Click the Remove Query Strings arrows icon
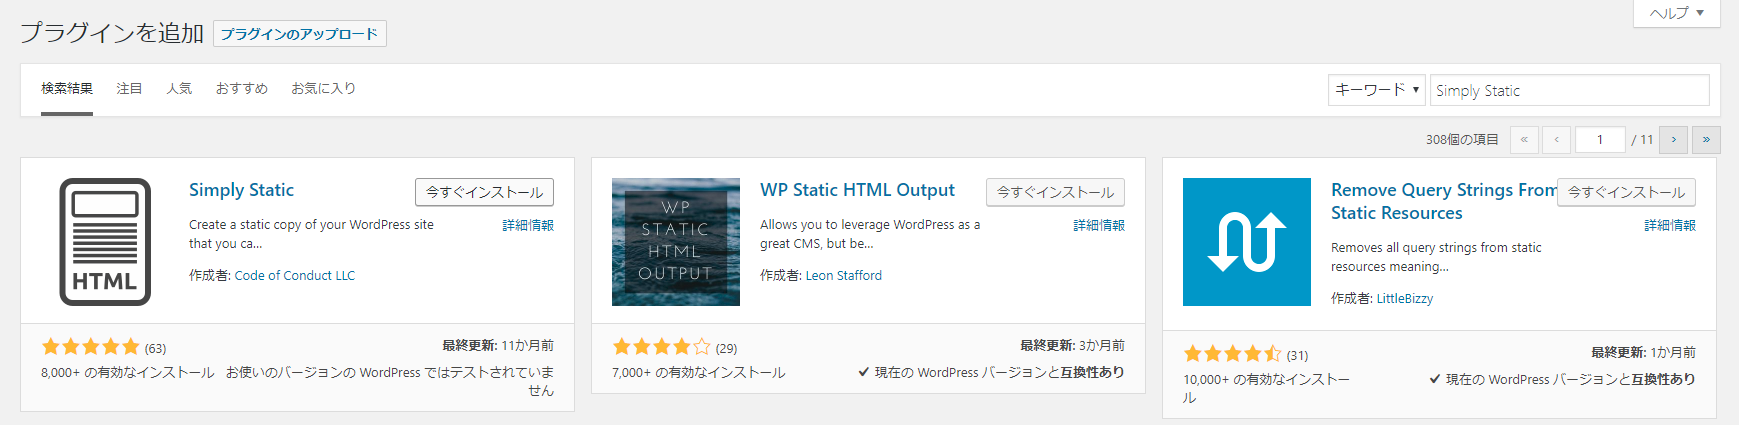The height and width of the screenshot is (425, 1739). click(1247, 242)
